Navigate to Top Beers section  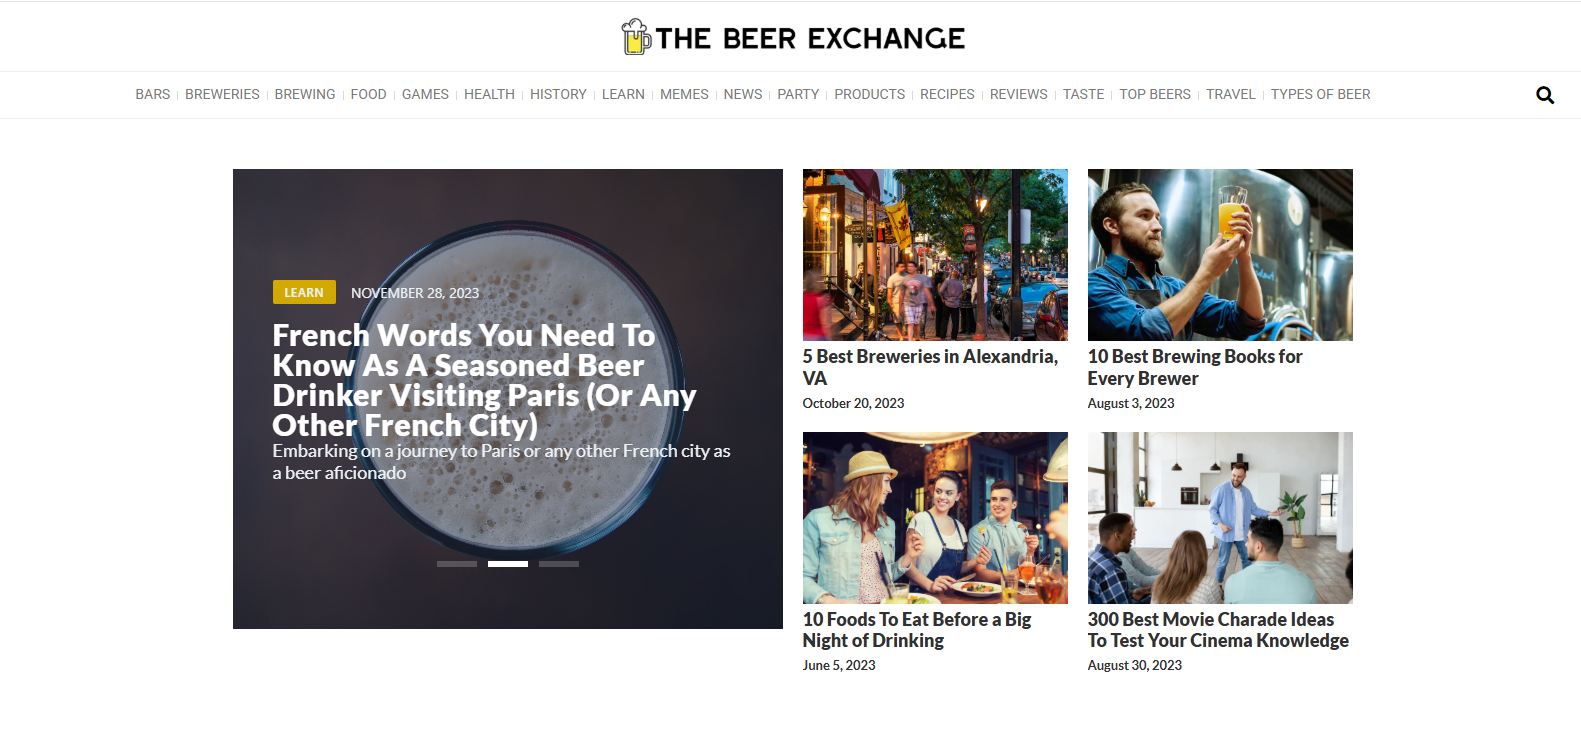pyautogui.click(x=1154, y=94)
